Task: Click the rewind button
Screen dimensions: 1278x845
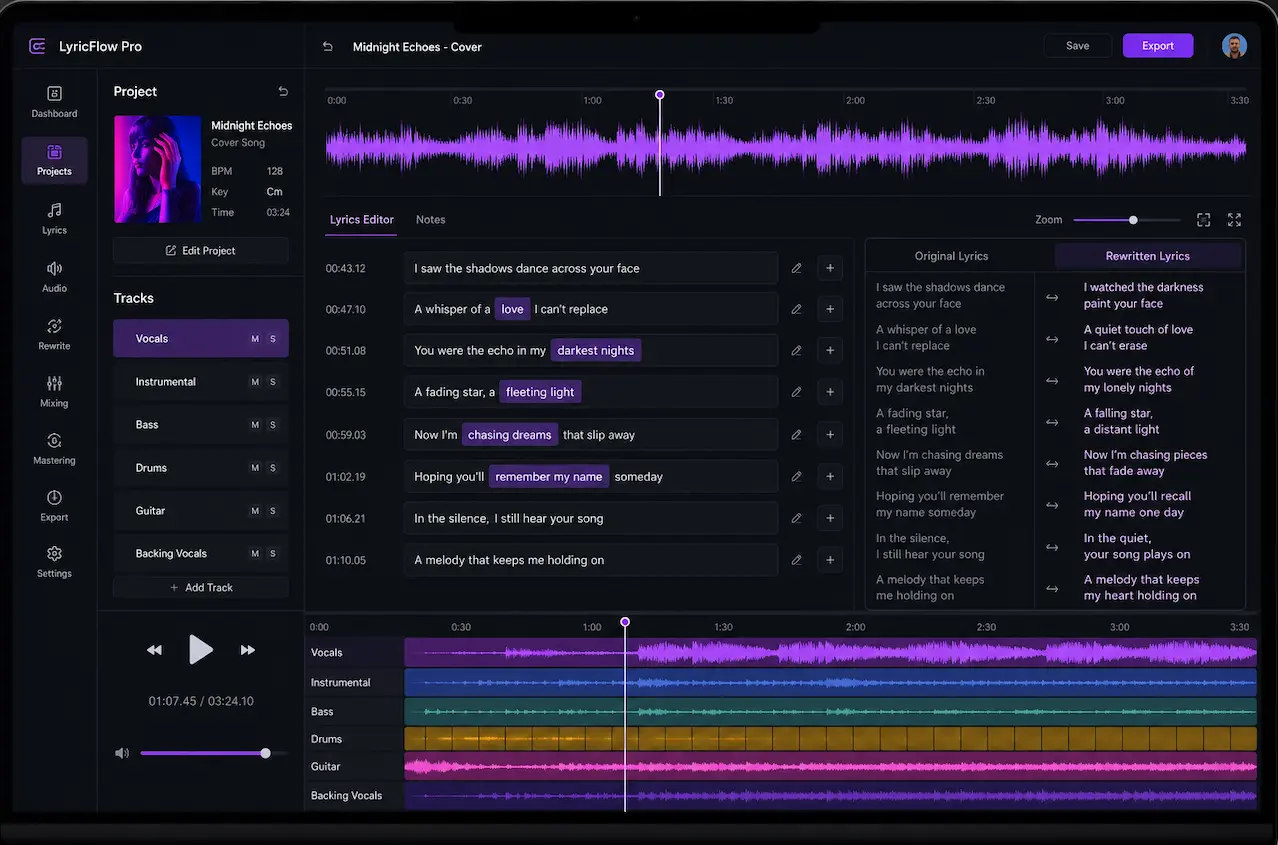Action: pos(154,650)
